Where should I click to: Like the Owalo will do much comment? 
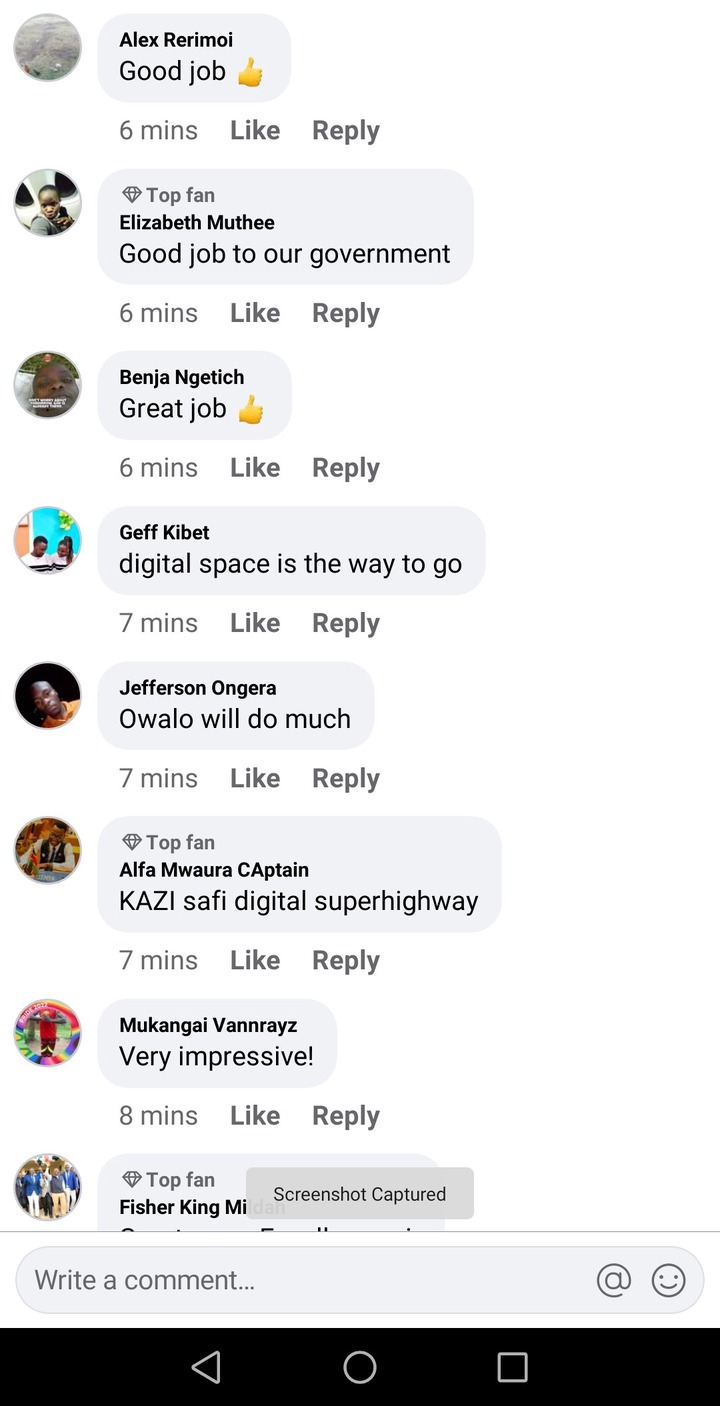click(255, 778)
